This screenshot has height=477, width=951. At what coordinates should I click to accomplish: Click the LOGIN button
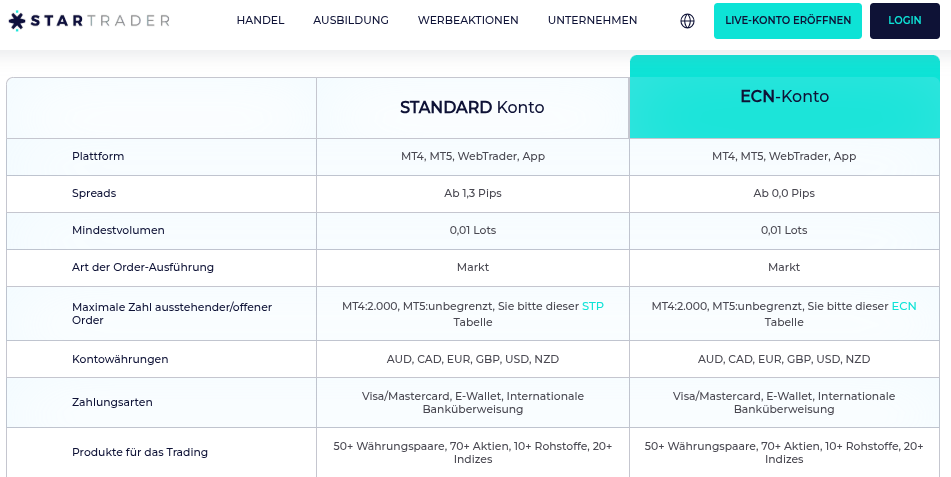coord(904,21)
